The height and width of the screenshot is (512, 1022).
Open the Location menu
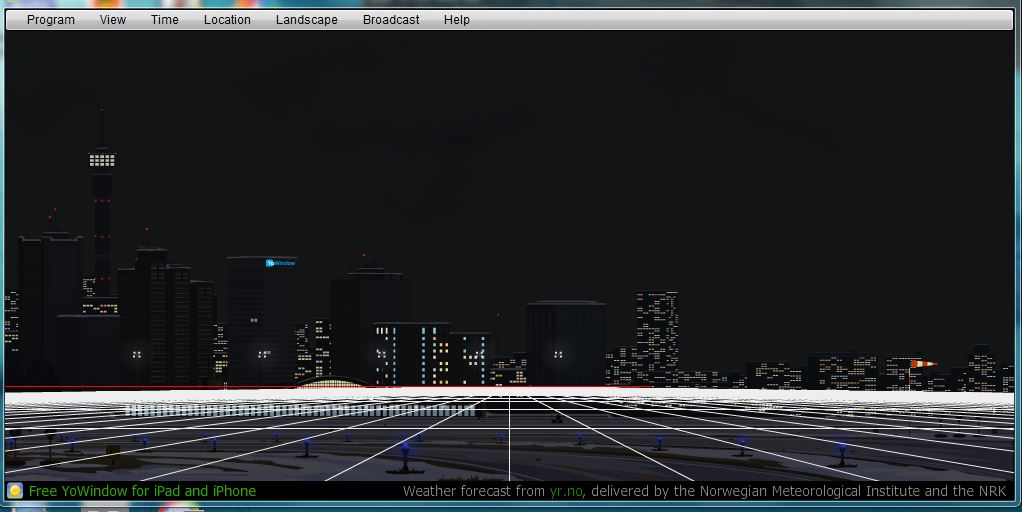227,20
